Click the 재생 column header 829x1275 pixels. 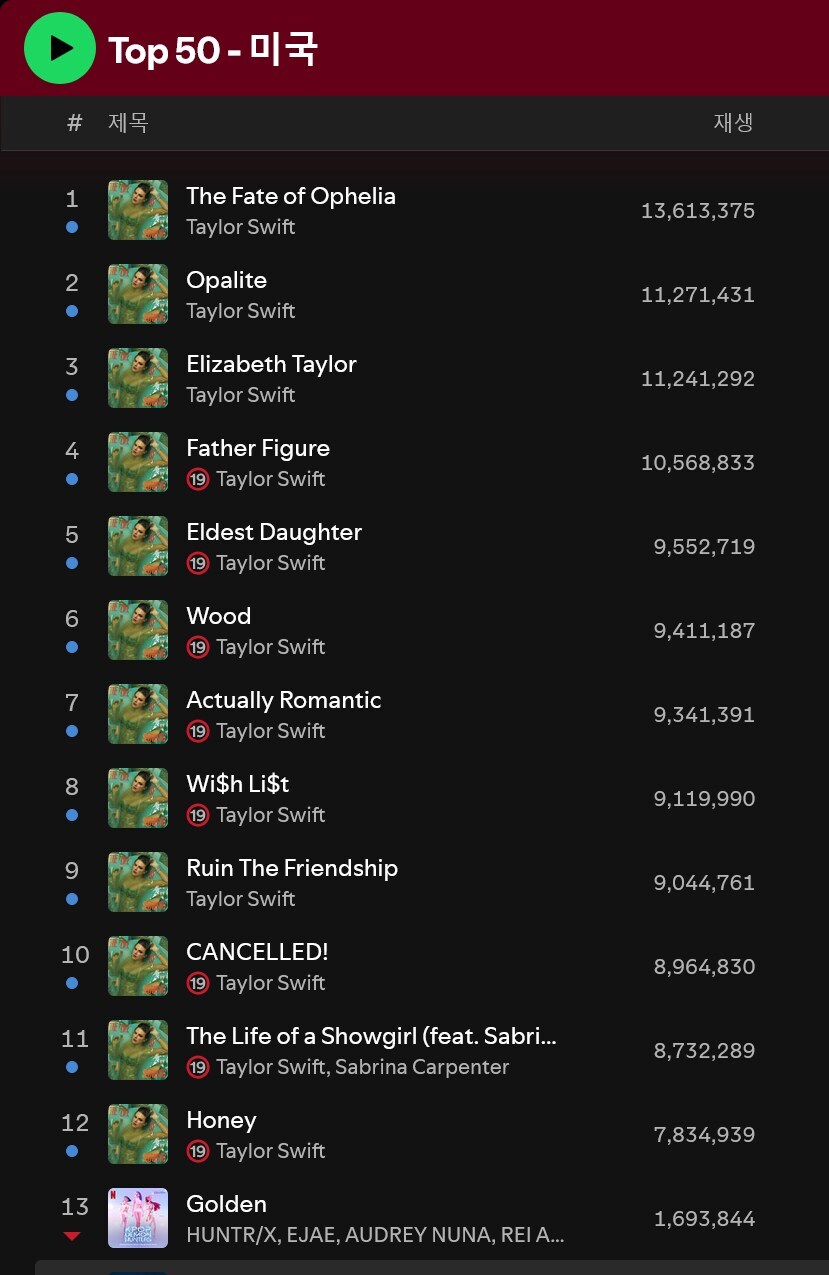(x=733, y=123)
